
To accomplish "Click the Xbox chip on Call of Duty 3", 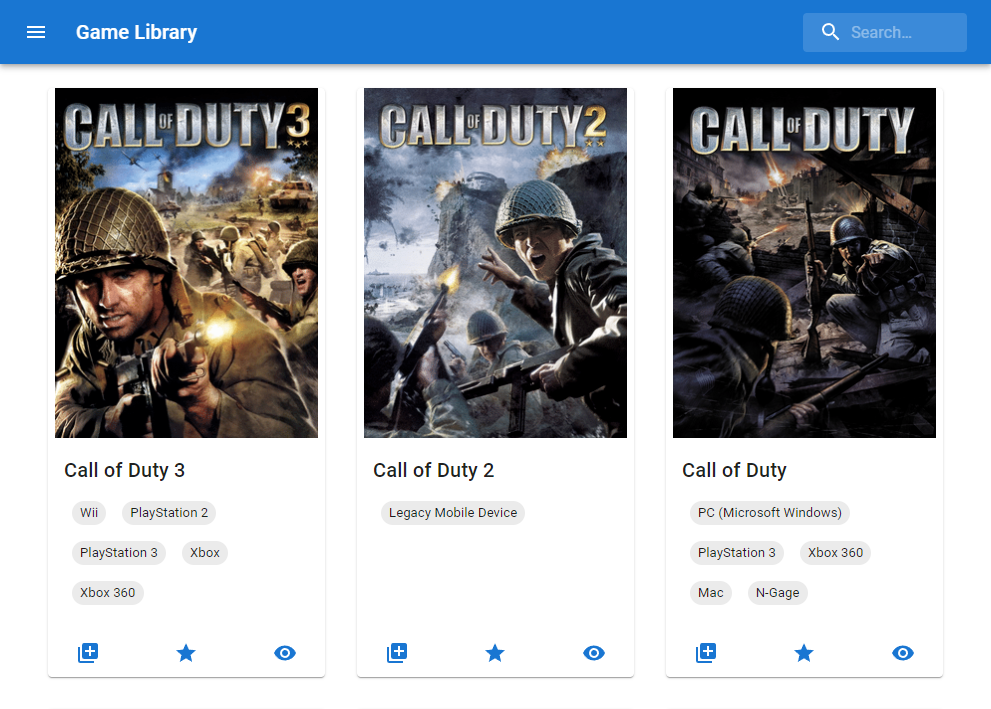I will coord(205,553).
